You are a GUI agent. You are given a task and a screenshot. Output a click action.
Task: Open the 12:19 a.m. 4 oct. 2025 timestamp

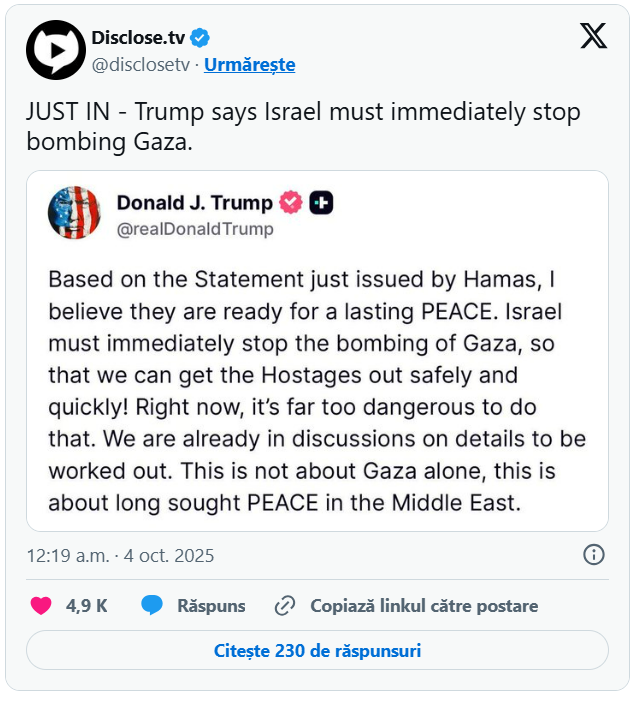[x=120, y=555]
